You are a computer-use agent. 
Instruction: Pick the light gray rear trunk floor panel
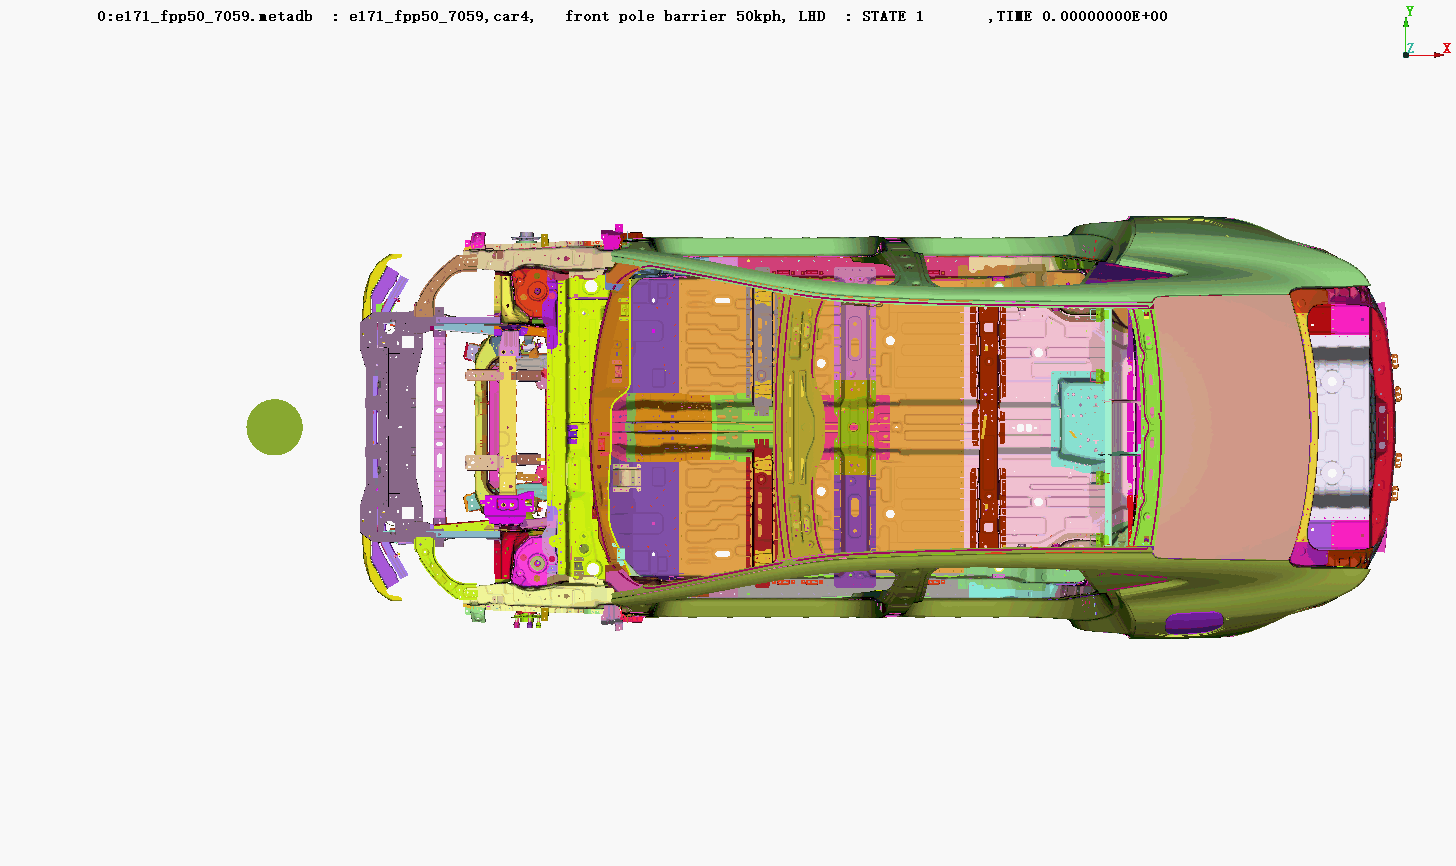tap(1343, 427)
